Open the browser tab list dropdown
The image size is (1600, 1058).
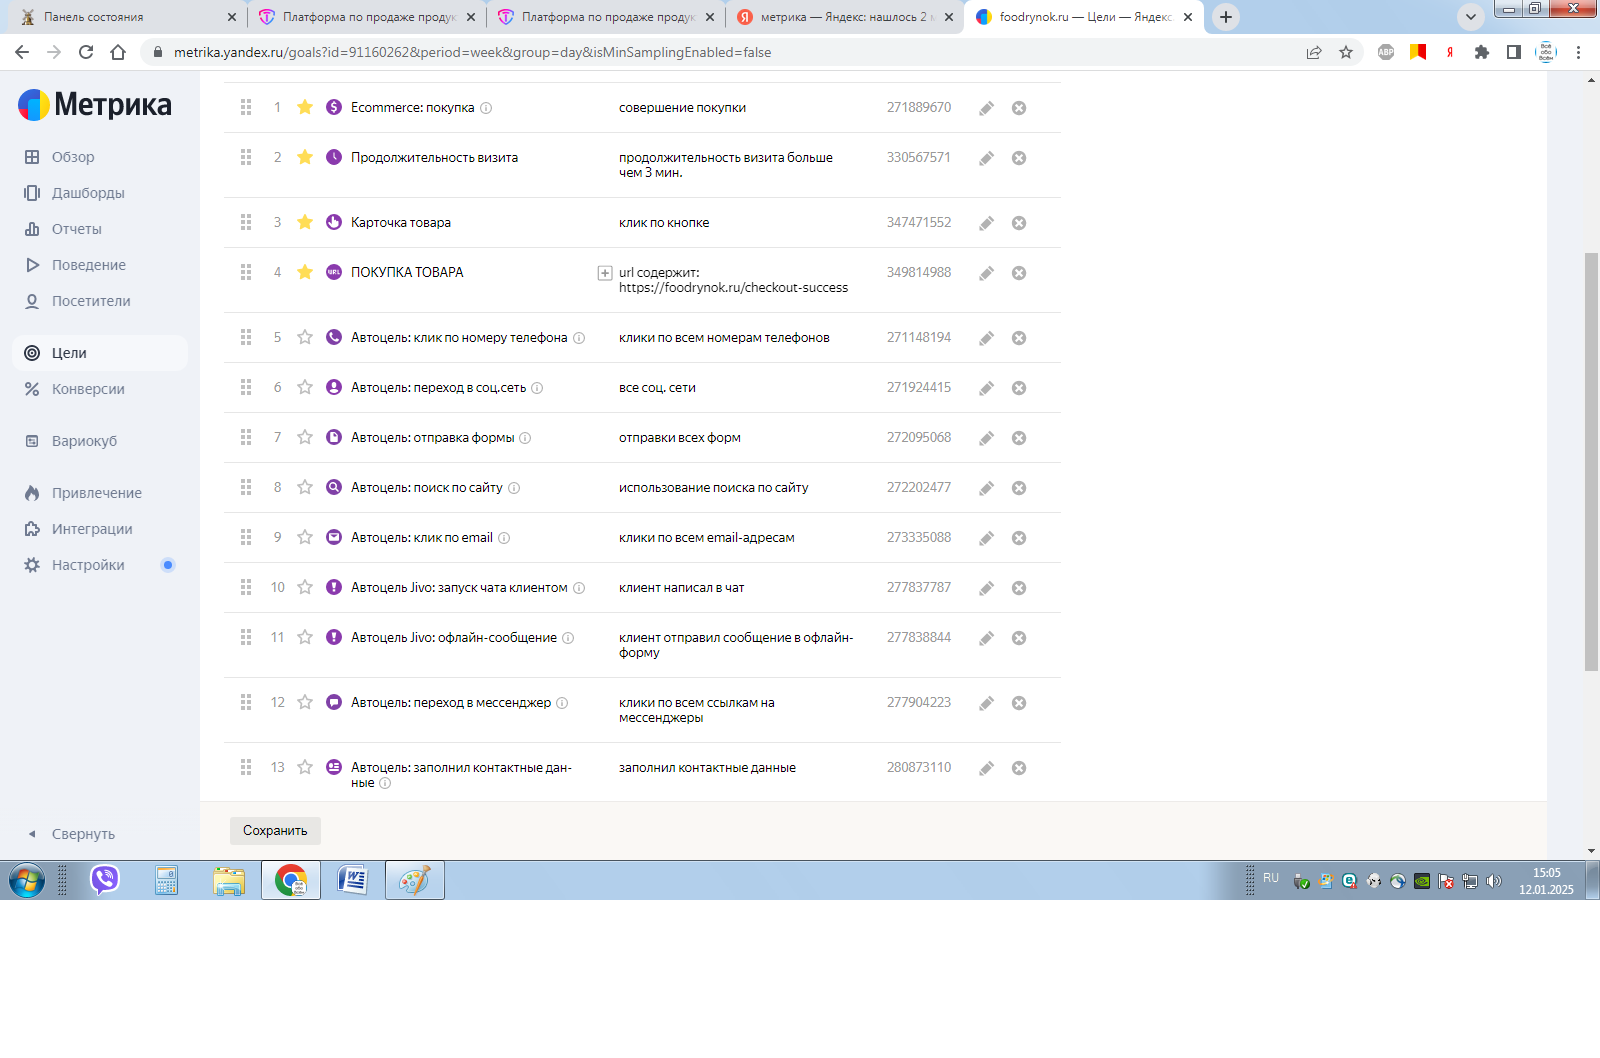click(1471, 17)
